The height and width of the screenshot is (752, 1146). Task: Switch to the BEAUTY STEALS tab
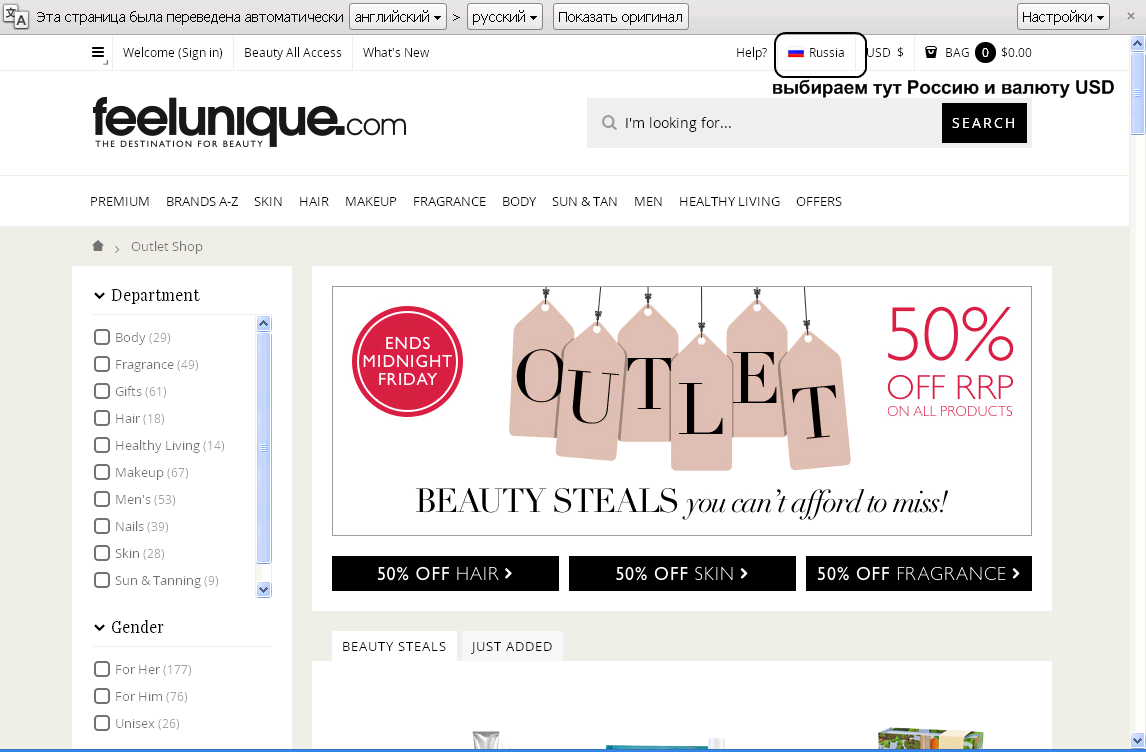pos(394,646)
